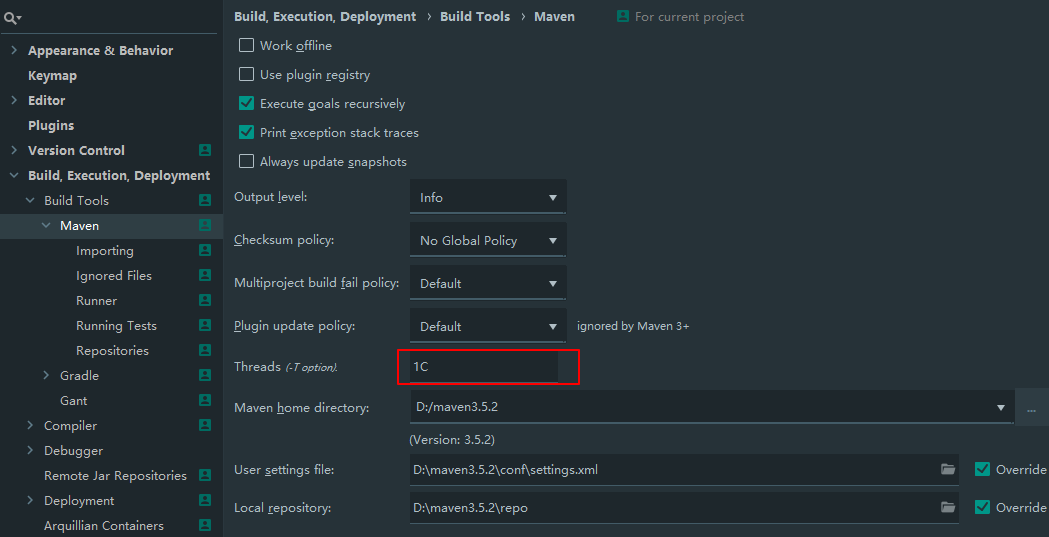
Task: Click the Threads -T option field
Action: tap(486, 367)
